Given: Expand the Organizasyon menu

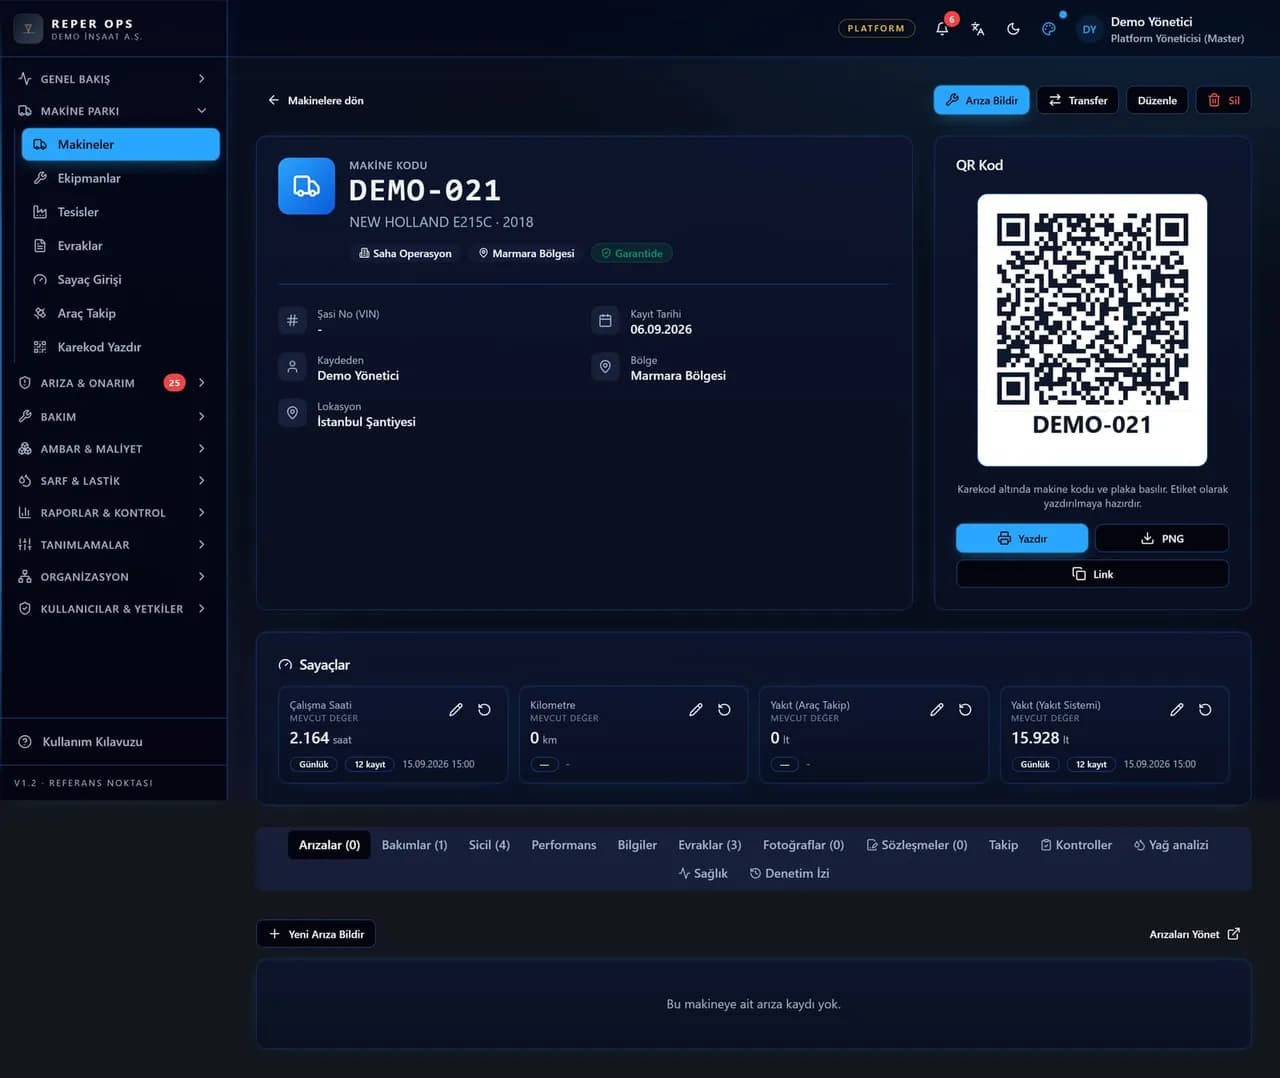Looking at the screenshot, I should click(x=113, y=576).
